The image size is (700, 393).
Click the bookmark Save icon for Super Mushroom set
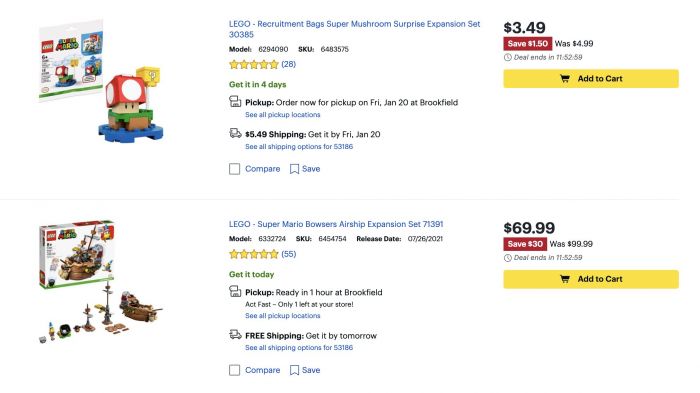(294, 169)
